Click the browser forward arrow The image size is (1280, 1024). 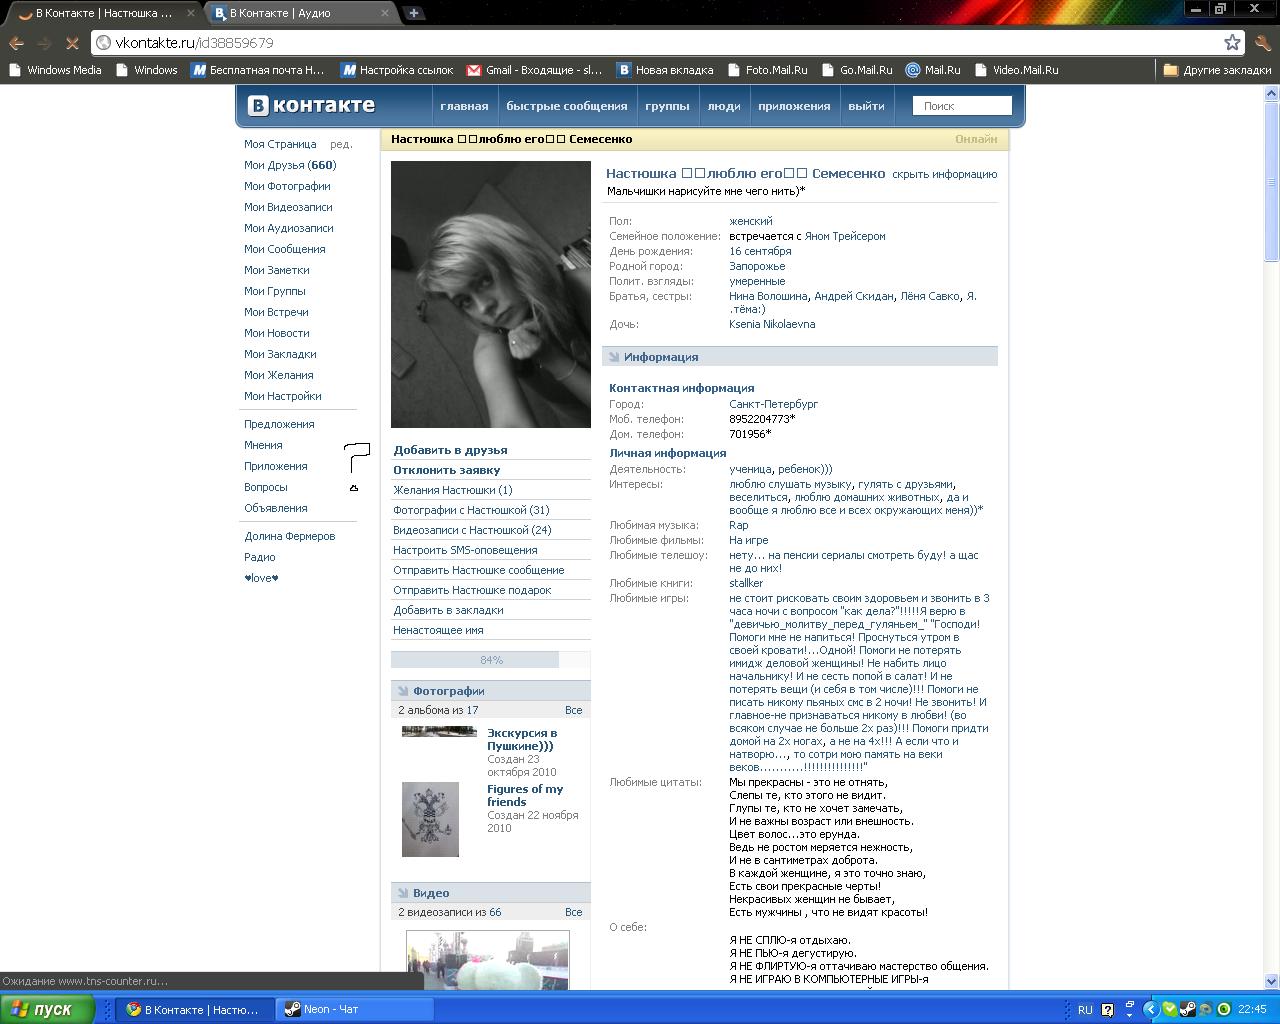click(x=44, y=43)
